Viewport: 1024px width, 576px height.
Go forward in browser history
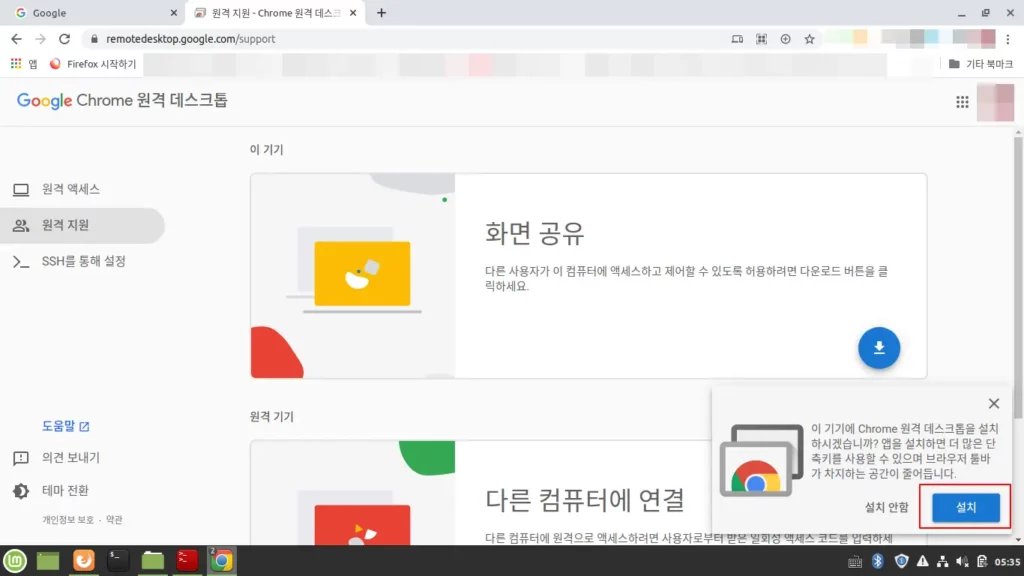(x=40, y=39)
